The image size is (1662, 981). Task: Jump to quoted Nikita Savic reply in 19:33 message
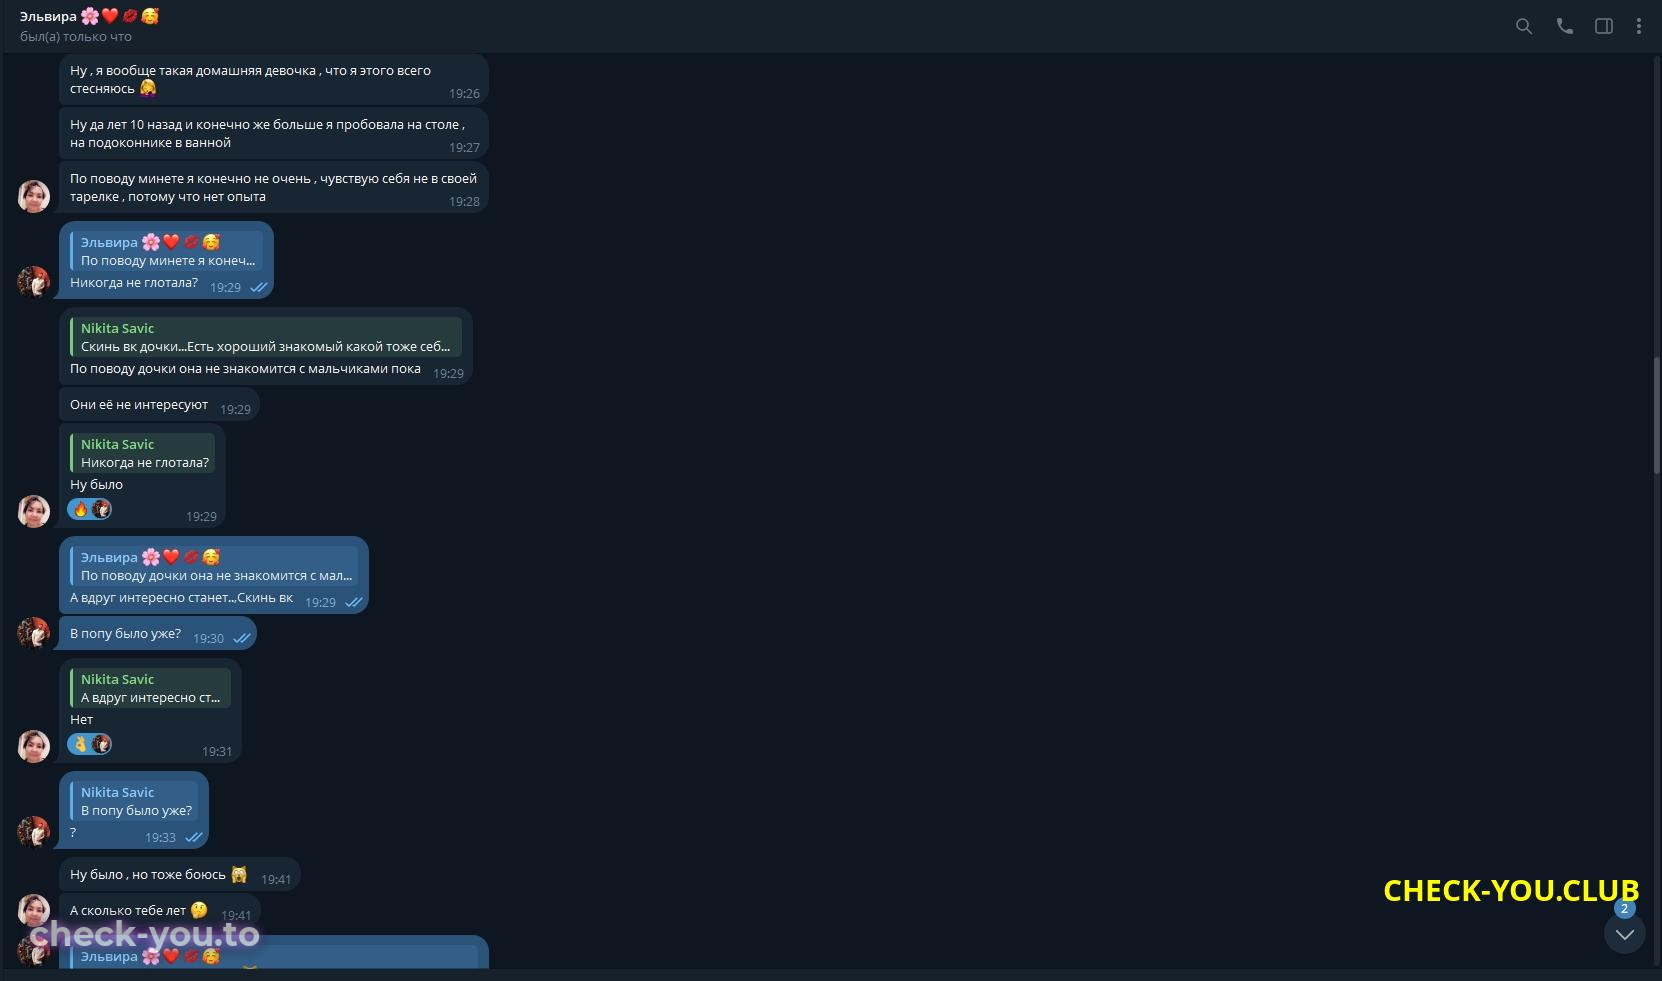tap(134, 801)
